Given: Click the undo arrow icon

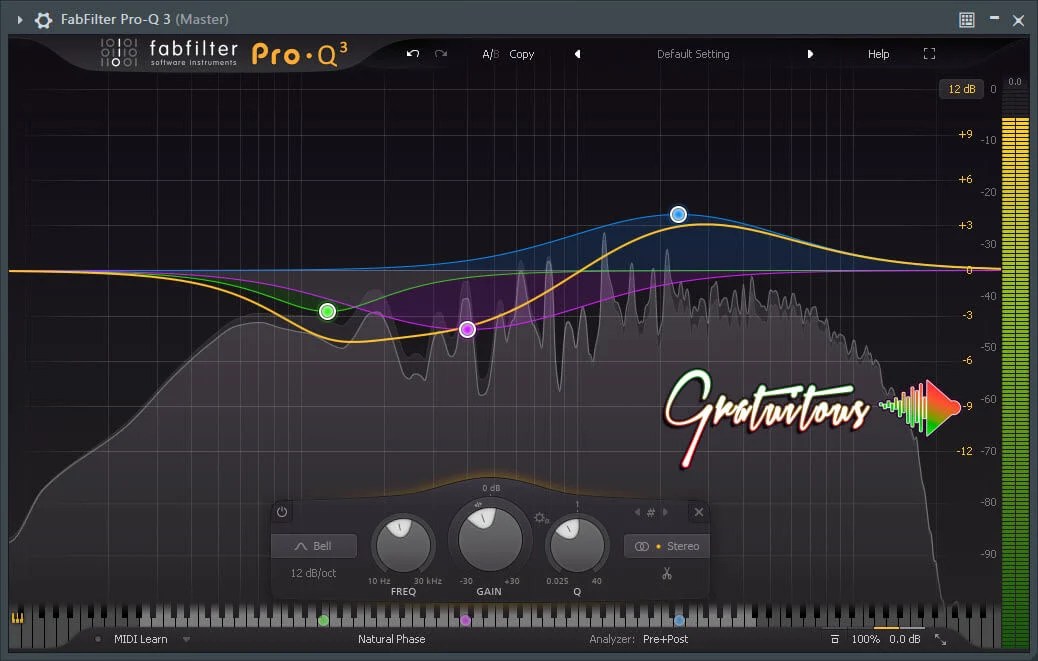Looking at the screenshot, I should [x=412, y=55].
